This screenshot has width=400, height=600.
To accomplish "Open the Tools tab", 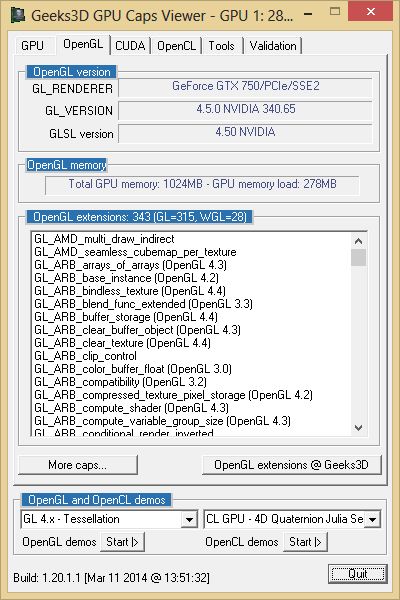I will coord(221,46).
